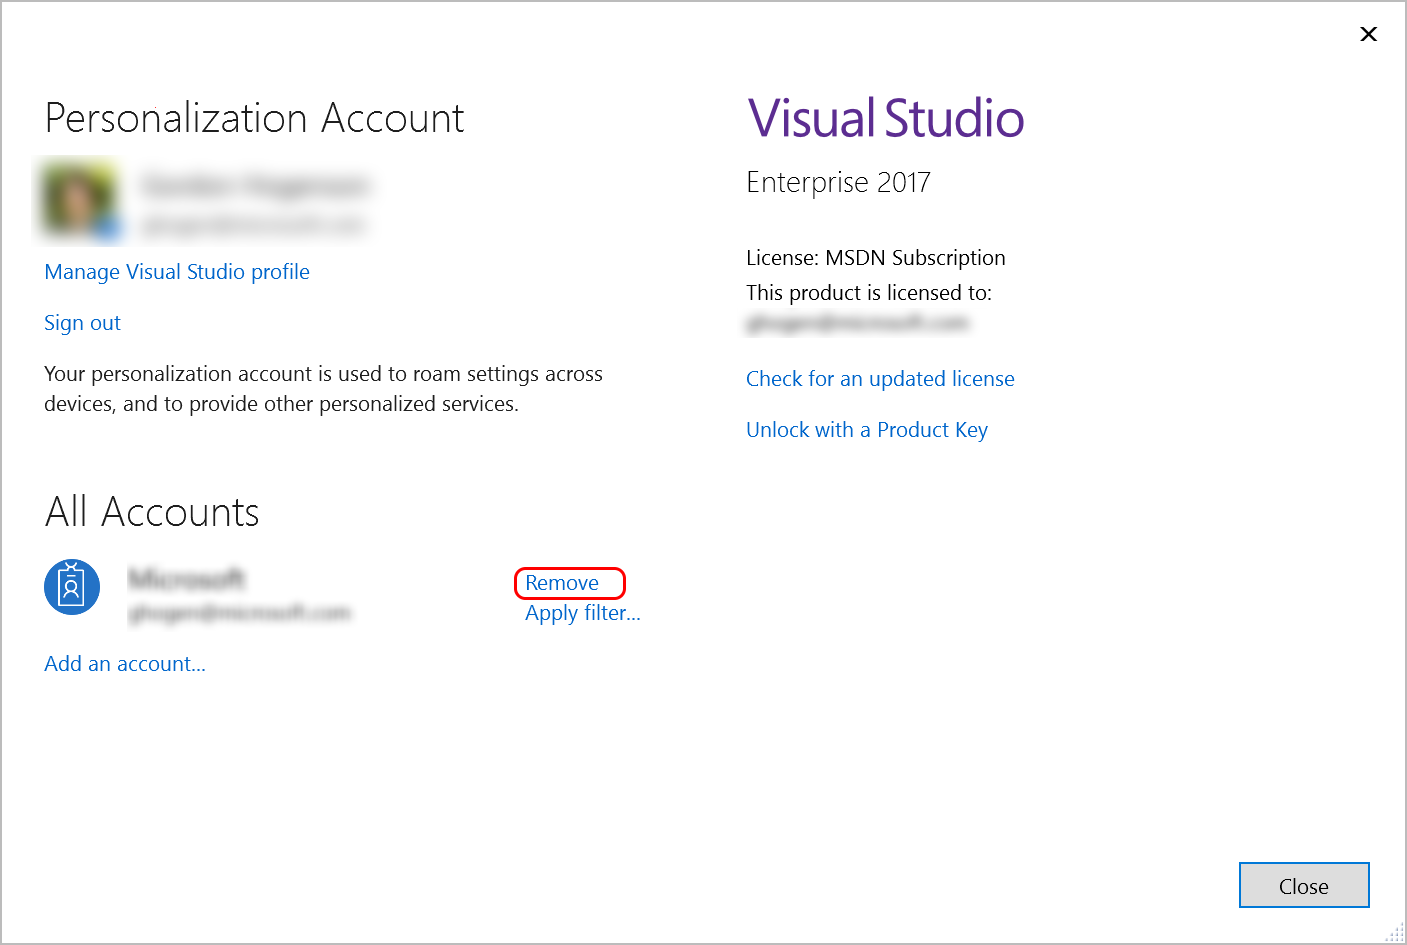Screen dimensions: 1407x945
Task: Click the Personalization Account heading
Action: pos(253,118)
